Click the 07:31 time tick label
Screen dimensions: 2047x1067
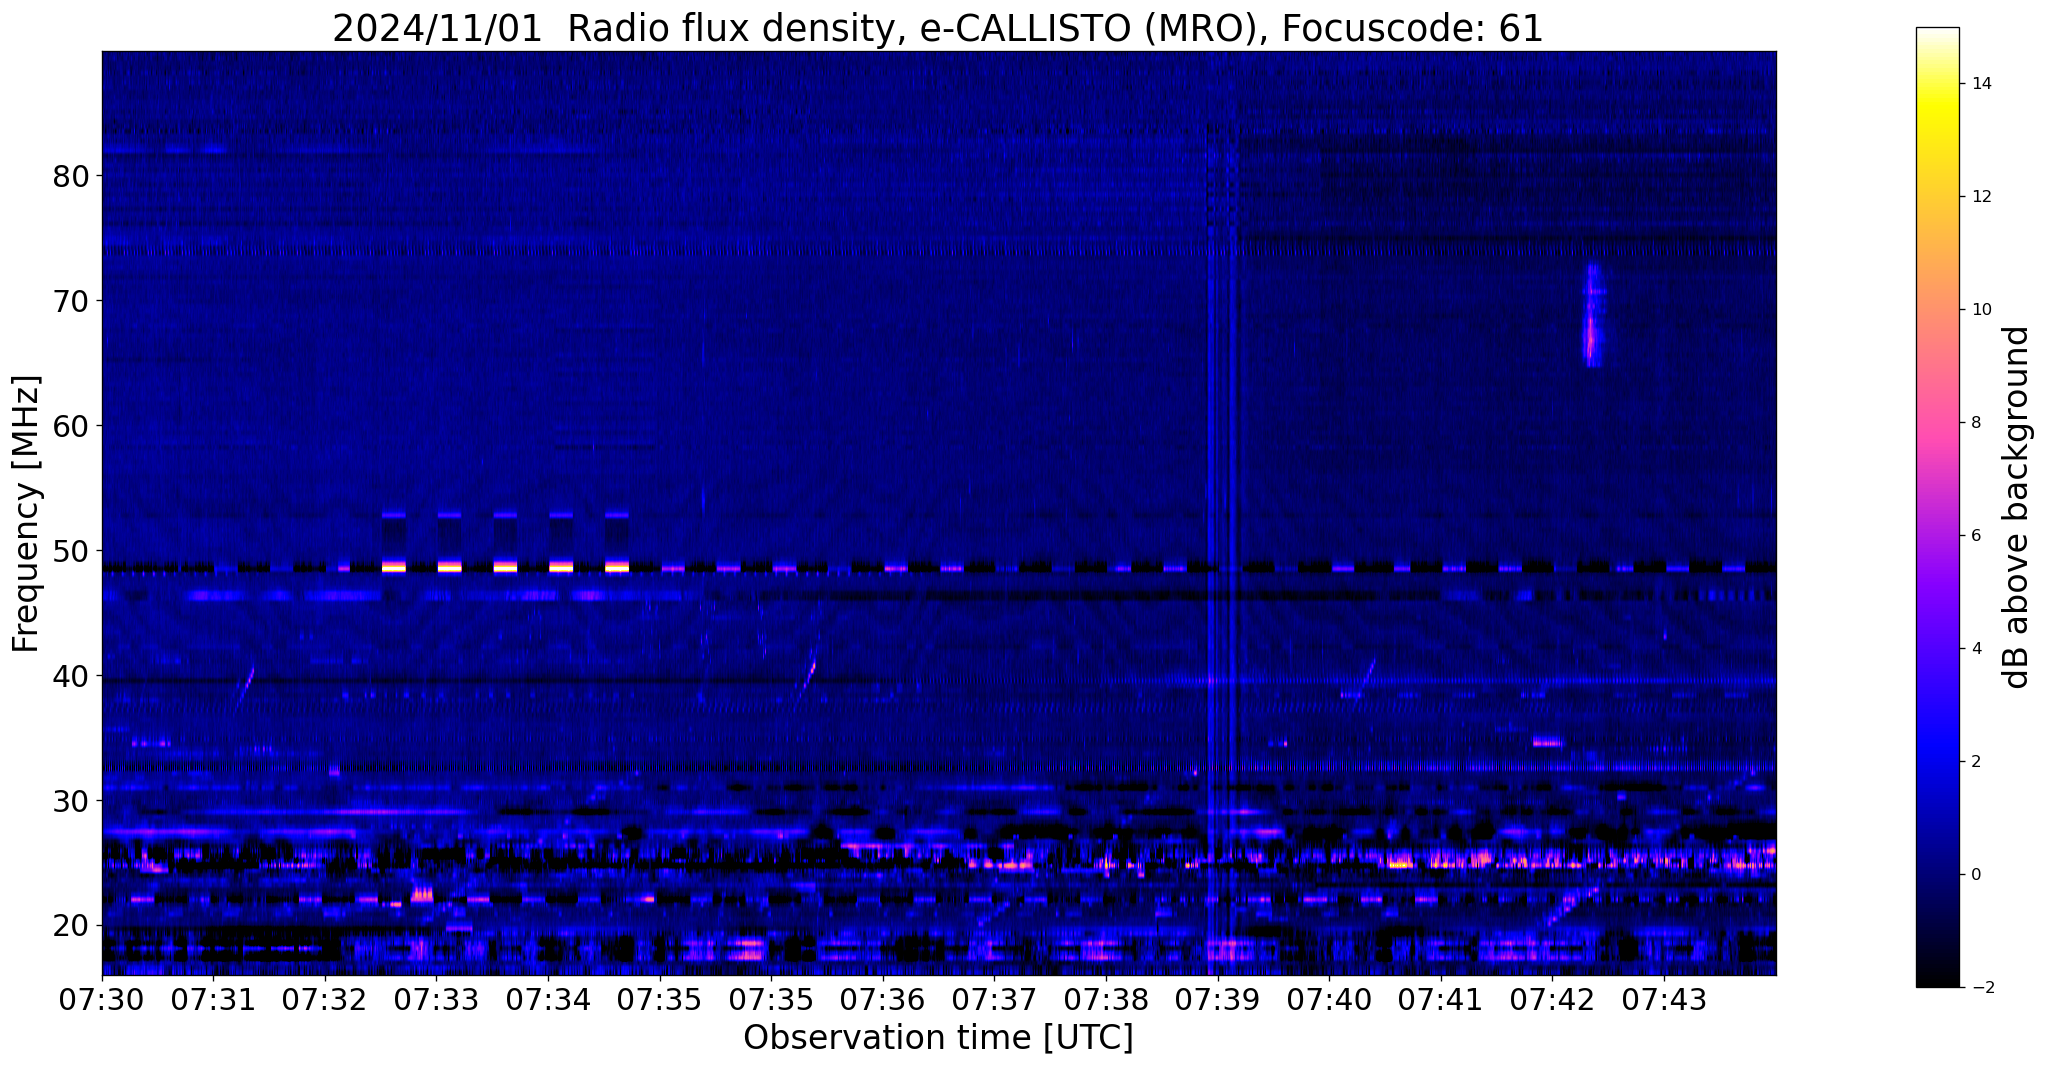(x=213, y=999)
